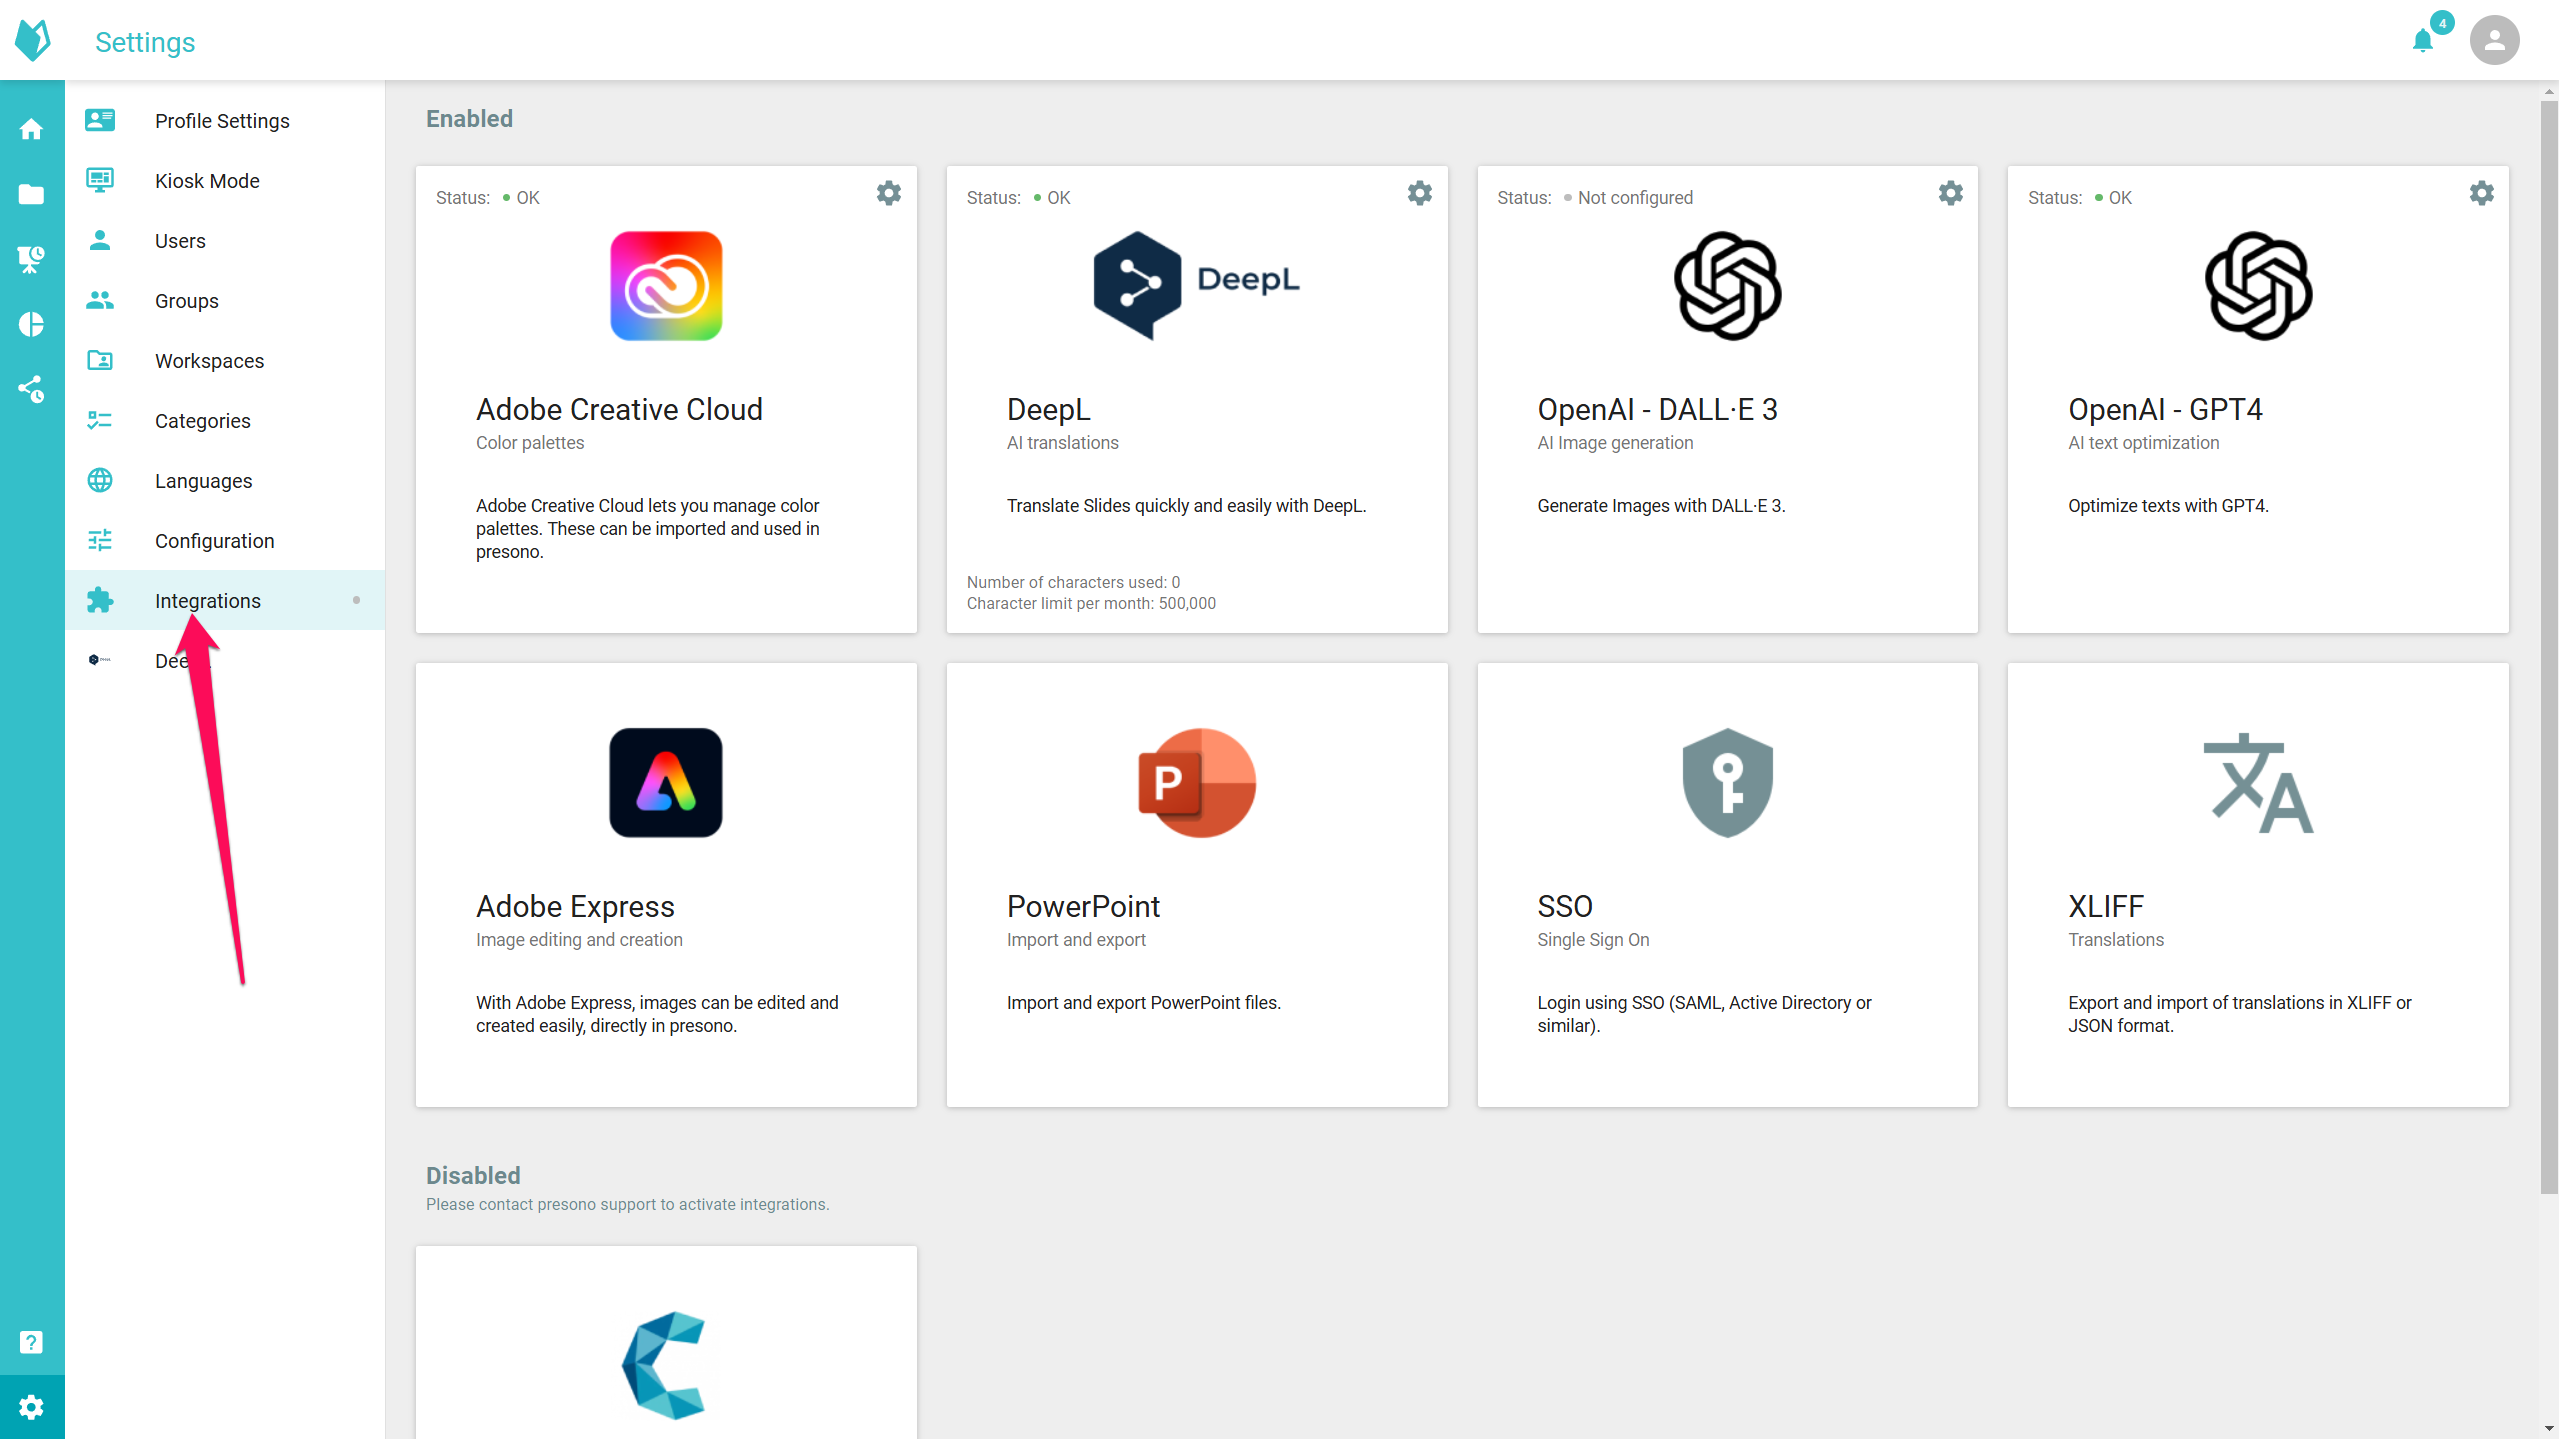Open the folder icon in the left rail
Image resolution: width=2559 pixels, height=1439 pixels.
pos(31,194)
